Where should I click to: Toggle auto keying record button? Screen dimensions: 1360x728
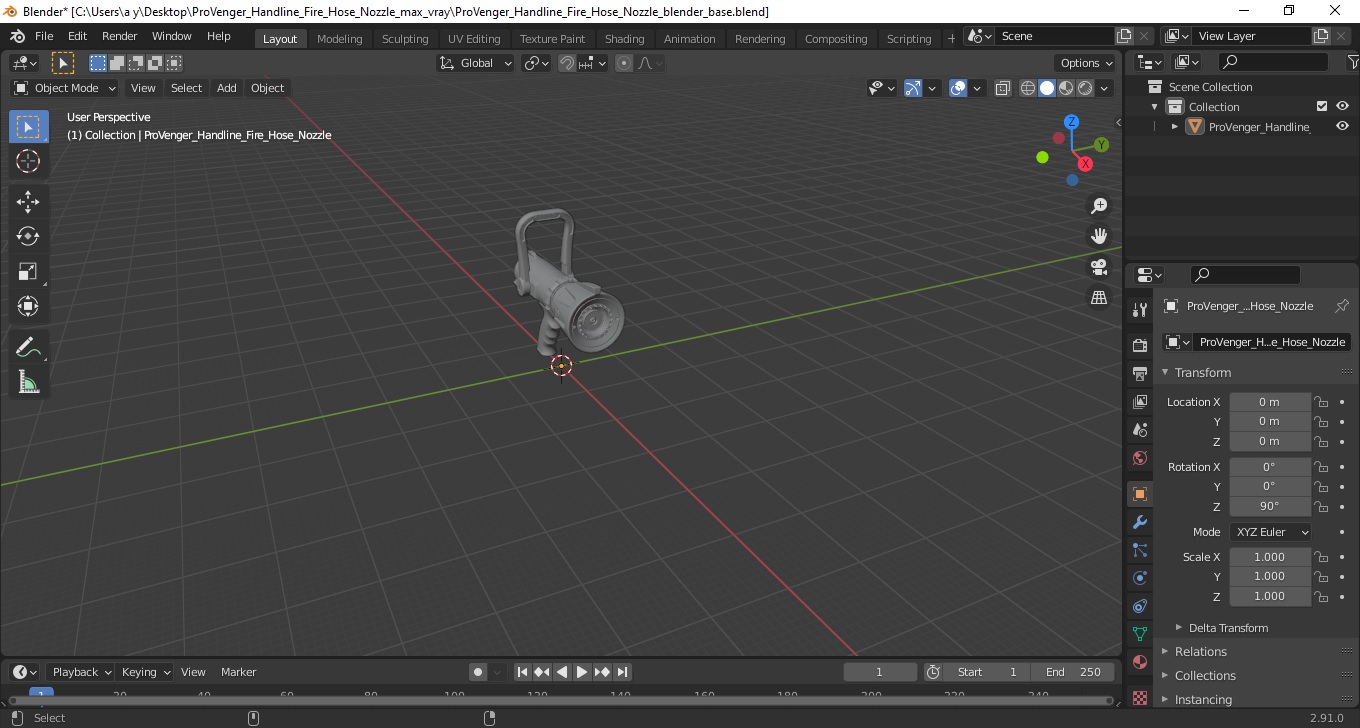478,672
